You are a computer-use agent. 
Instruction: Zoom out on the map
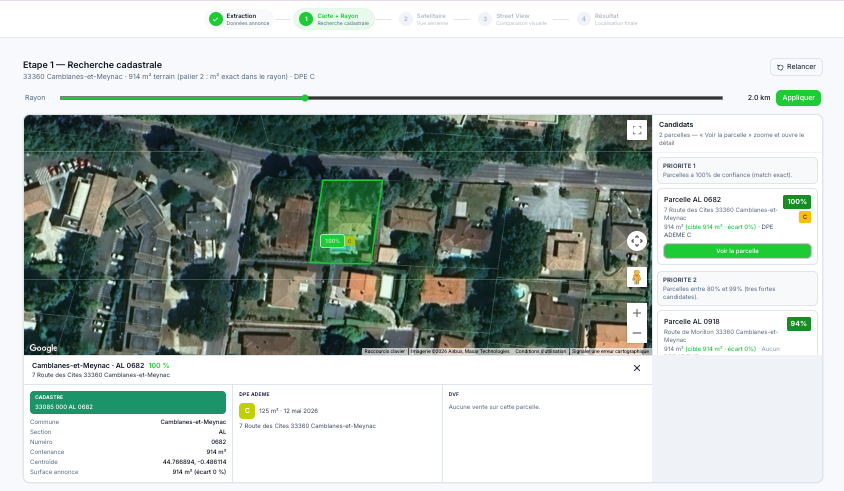tap(637, 333)
